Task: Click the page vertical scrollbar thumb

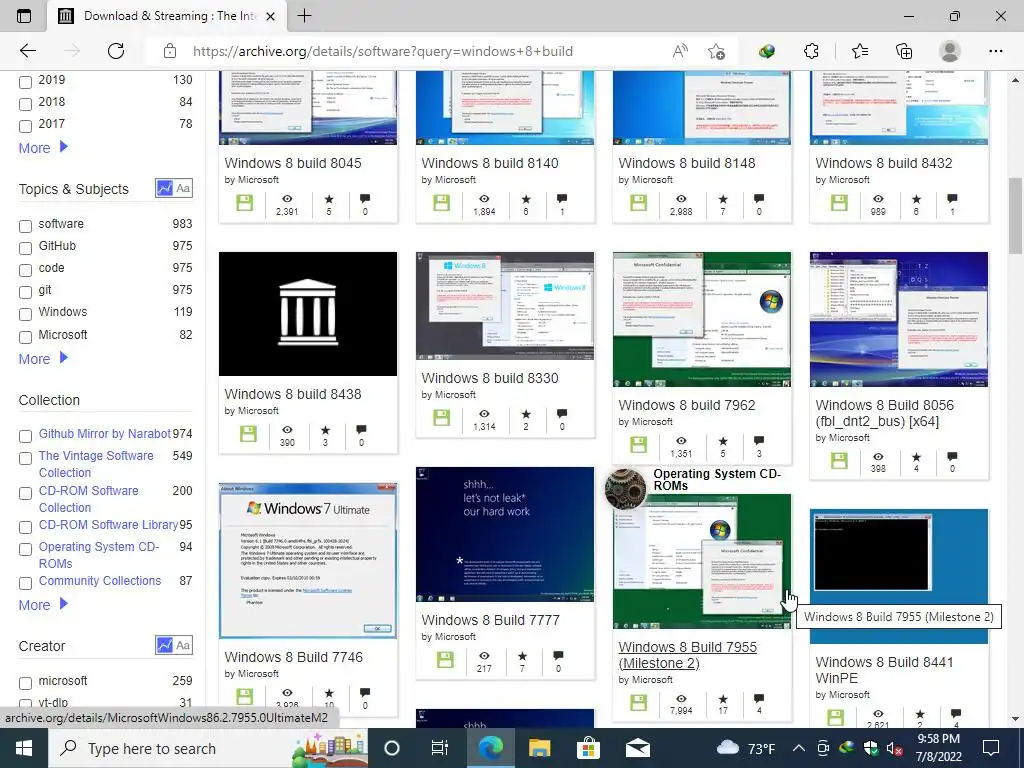Action: (x=1015, y=216)
